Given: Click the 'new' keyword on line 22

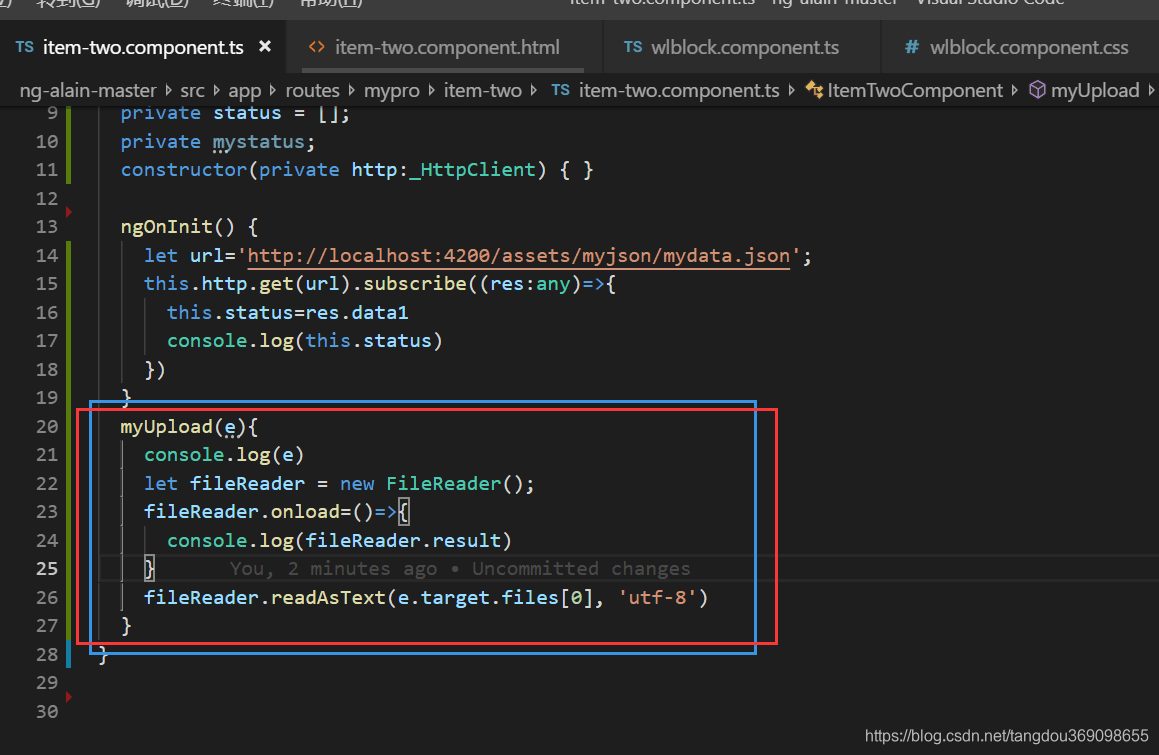Looking at the screenshot, I should pyautogui.click(x=357, y=483).
